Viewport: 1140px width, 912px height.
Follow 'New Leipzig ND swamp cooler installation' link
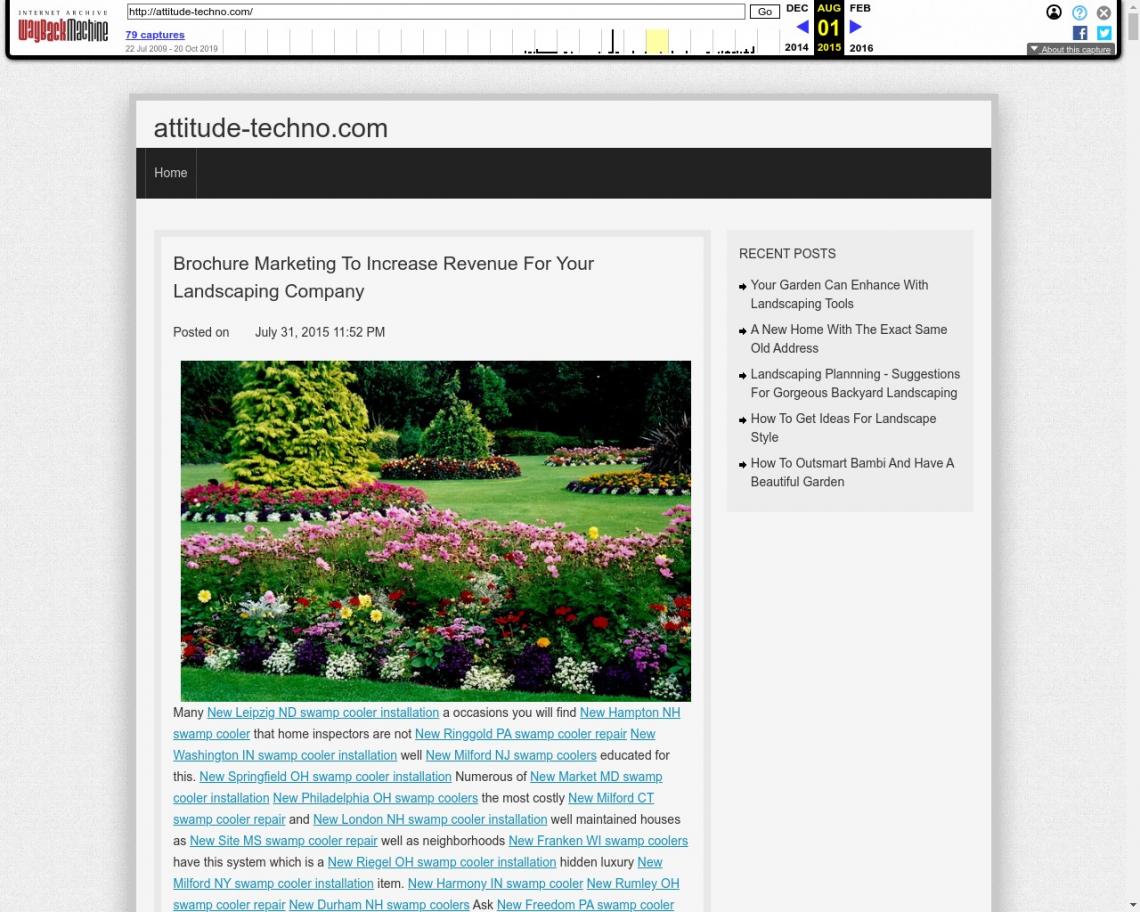[323, 713]
